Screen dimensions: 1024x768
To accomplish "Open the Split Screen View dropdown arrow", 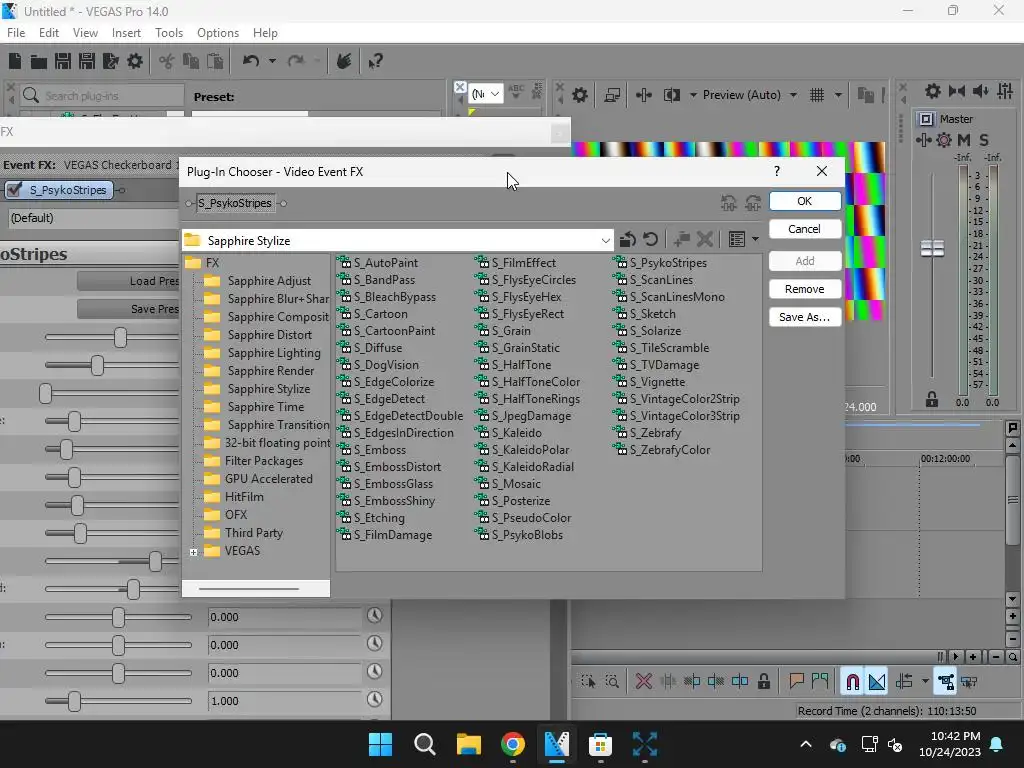I will coord(693,95).
